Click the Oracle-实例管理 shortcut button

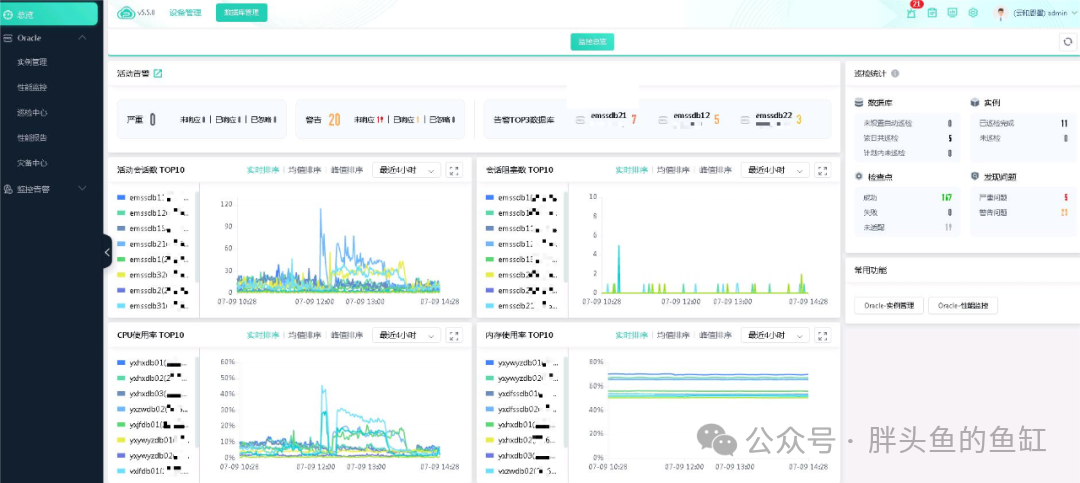point(889,306)
